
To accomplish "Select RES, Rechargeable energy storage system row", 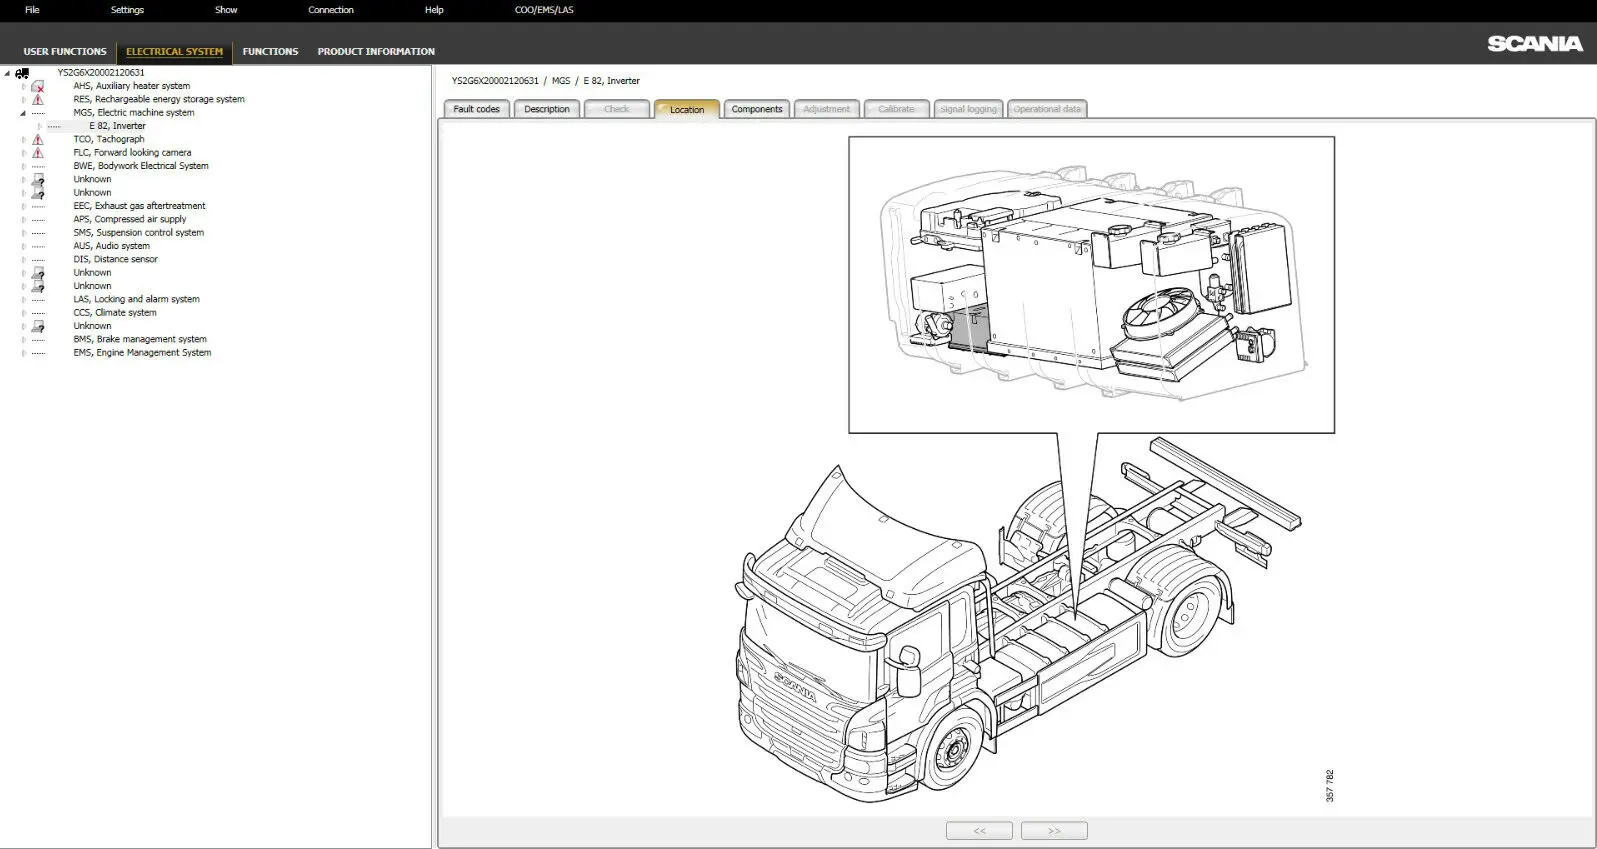I will [158, 99].
